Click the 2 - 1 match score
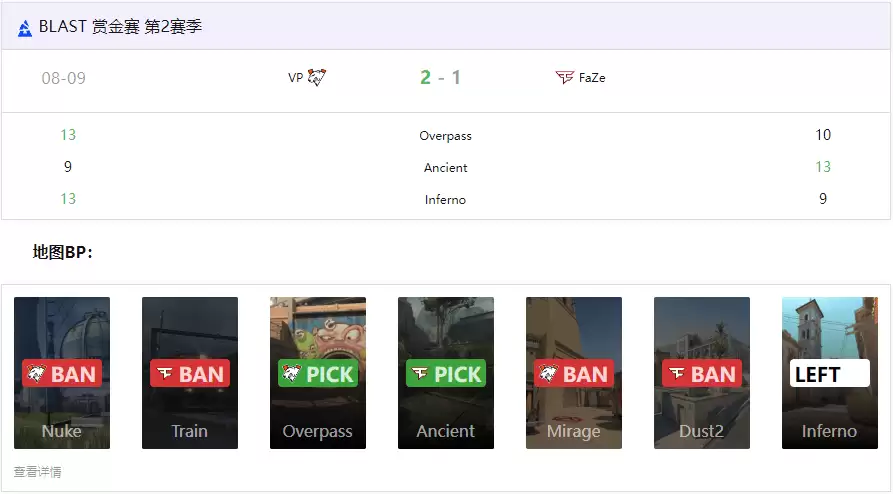This screenshot has width=893, height=494. [441, 77]
